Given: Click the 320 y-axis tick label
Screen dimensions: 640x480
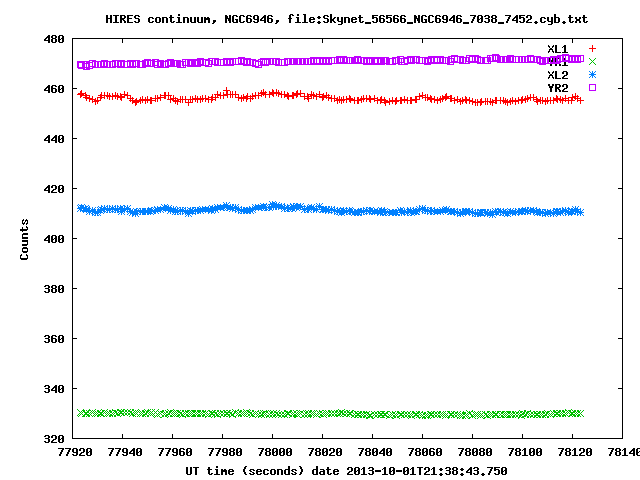Looking at the screenshot, I should tap(54, 439).
